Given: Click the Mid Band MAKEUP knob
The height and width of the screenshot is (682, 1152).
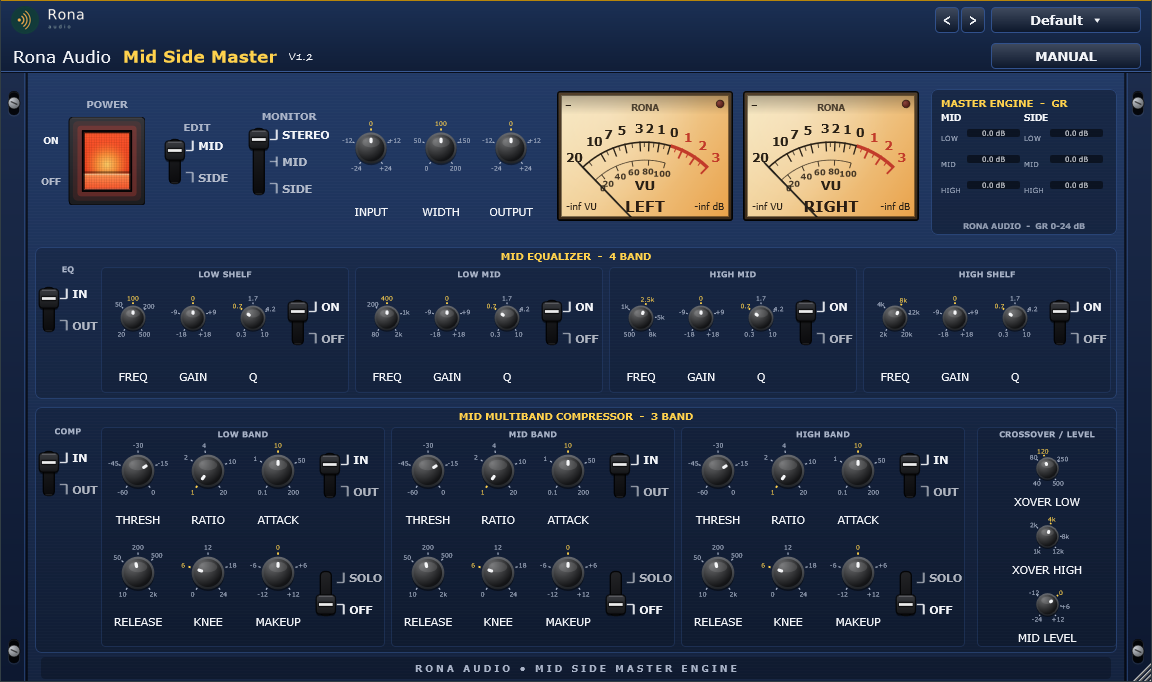Looking at the screenshot, I should pyautogui.click(x=568, y=573).
